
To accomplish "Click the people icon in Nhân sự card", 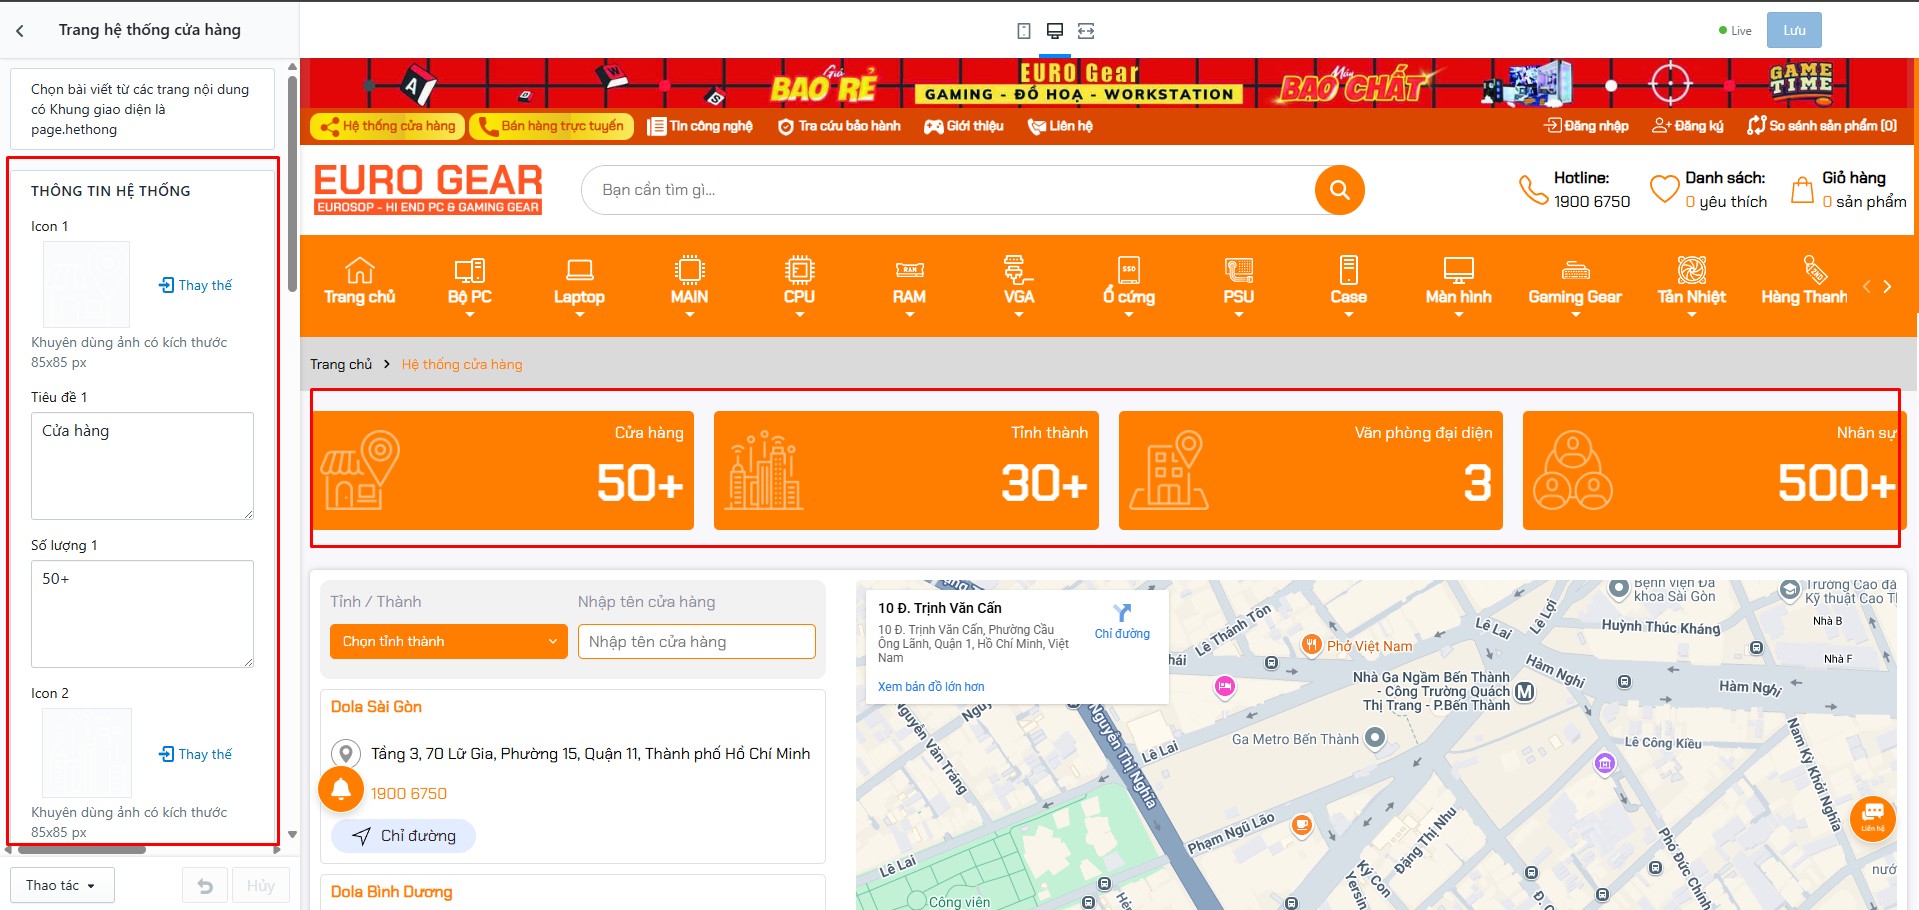I will (1573, 470).
